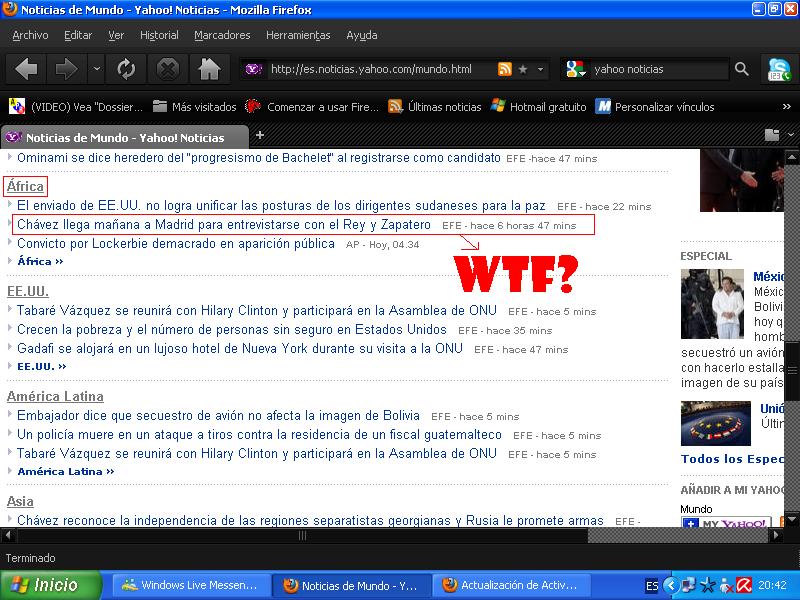Click the magnifying glass search button

[742, 69]
